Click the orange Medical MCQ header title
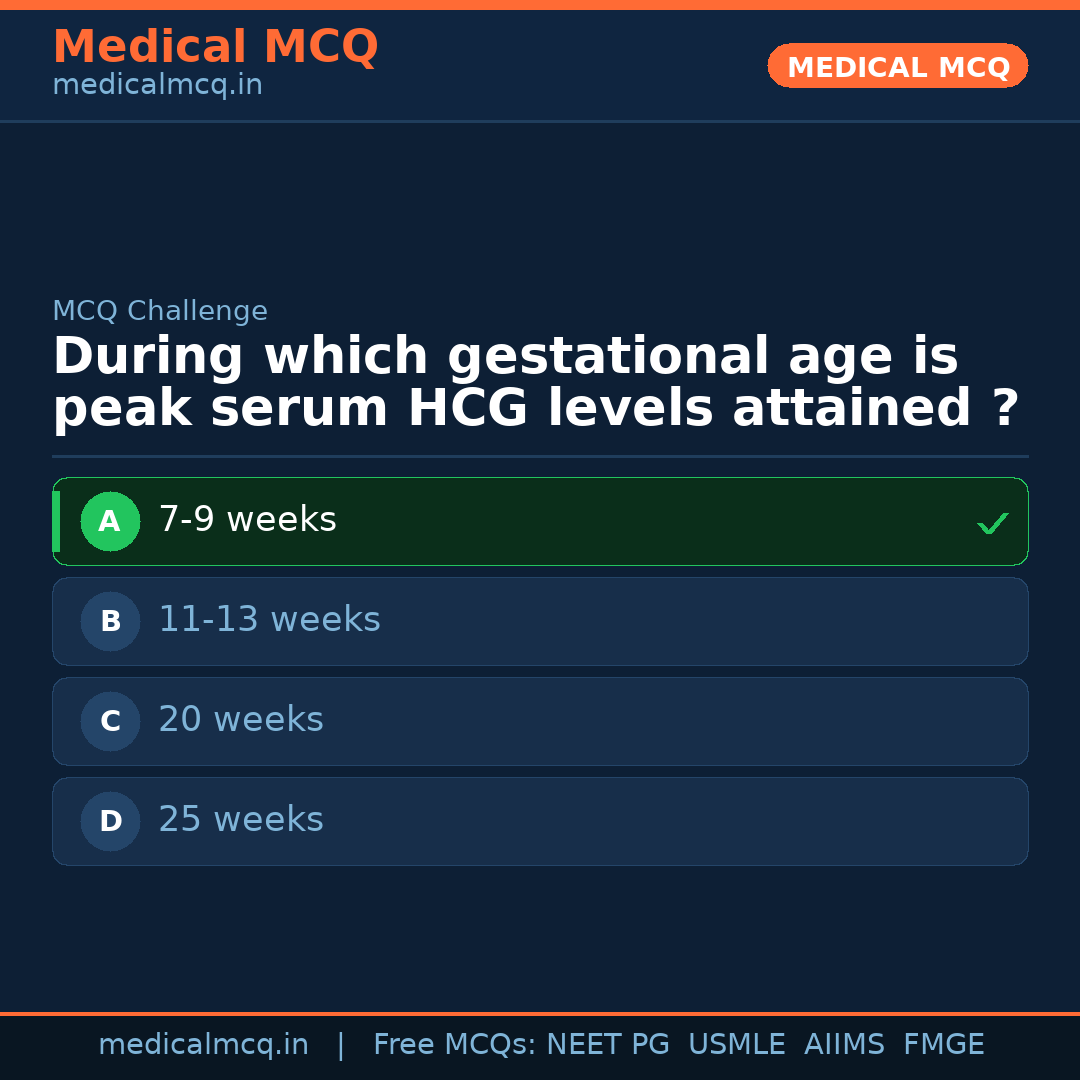This screenshot has width=1080, height=1080. pyautogui.click(x=215, y=47)
